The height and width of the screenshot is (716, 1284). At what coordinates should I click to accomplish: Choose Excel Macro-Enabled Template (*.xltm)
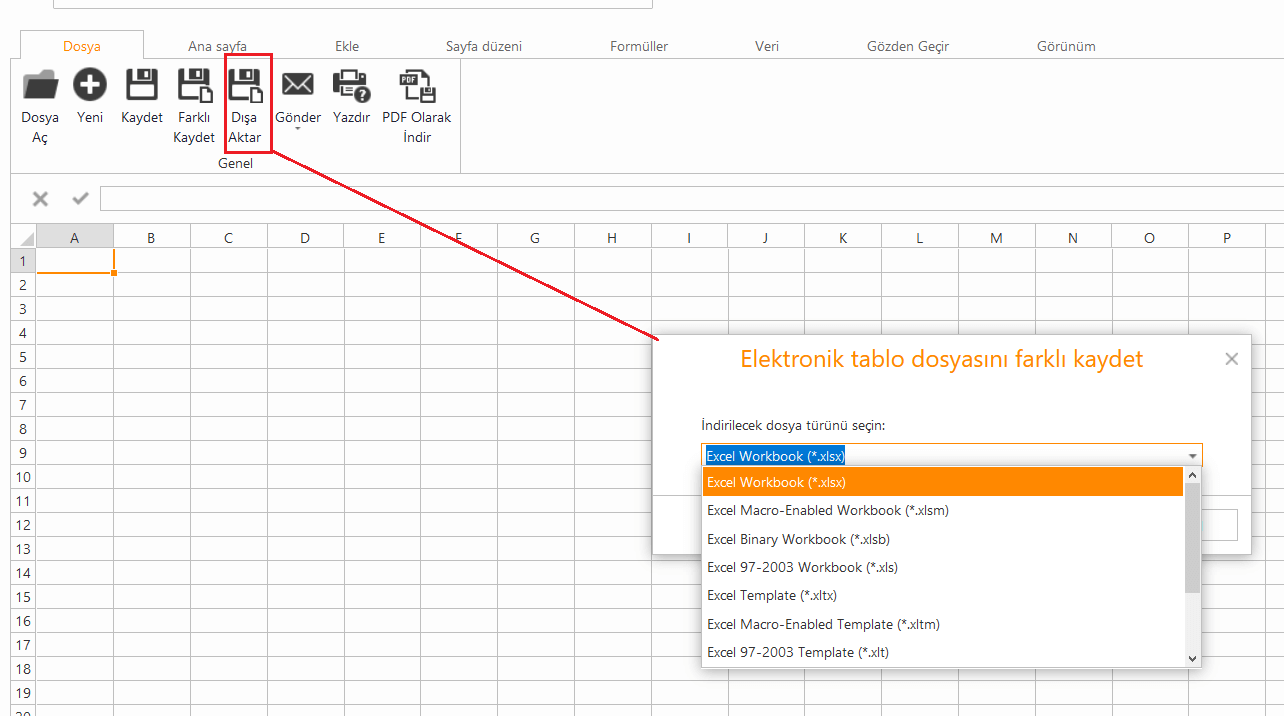(x=942, y=624)
